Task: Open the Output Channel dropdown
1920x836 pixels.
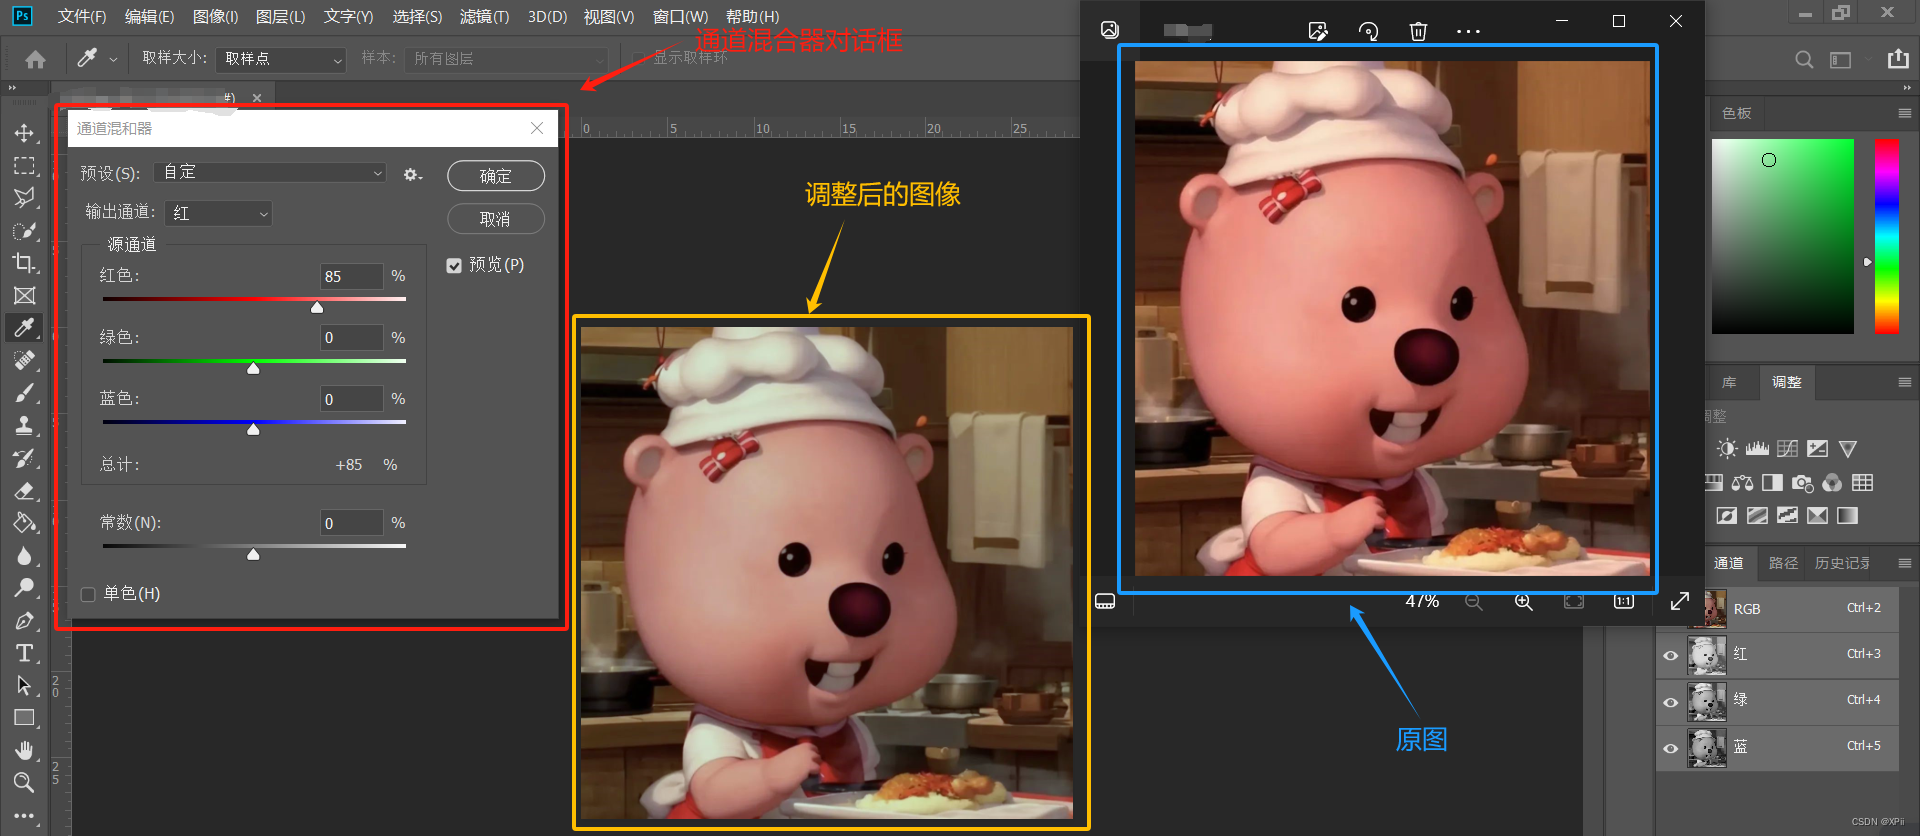Action: [218, 213]
